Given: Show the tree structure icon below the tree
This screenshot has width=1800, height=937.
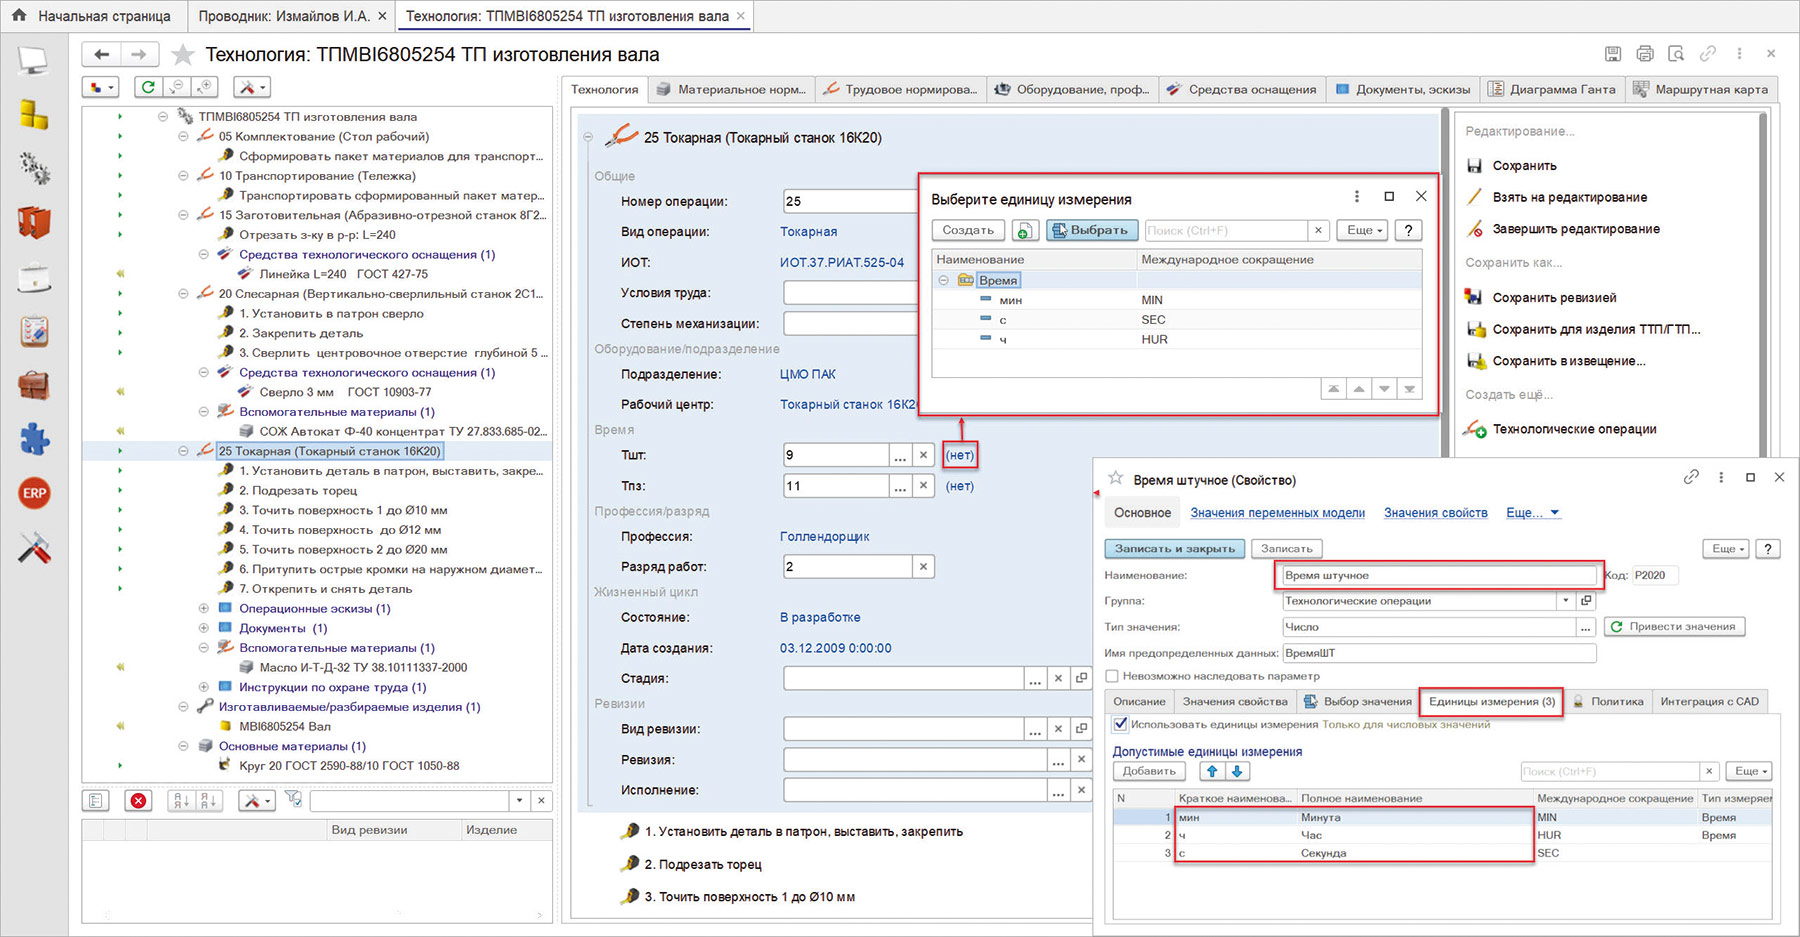Looking at the screenshot, I should click(x=96, y=800).
